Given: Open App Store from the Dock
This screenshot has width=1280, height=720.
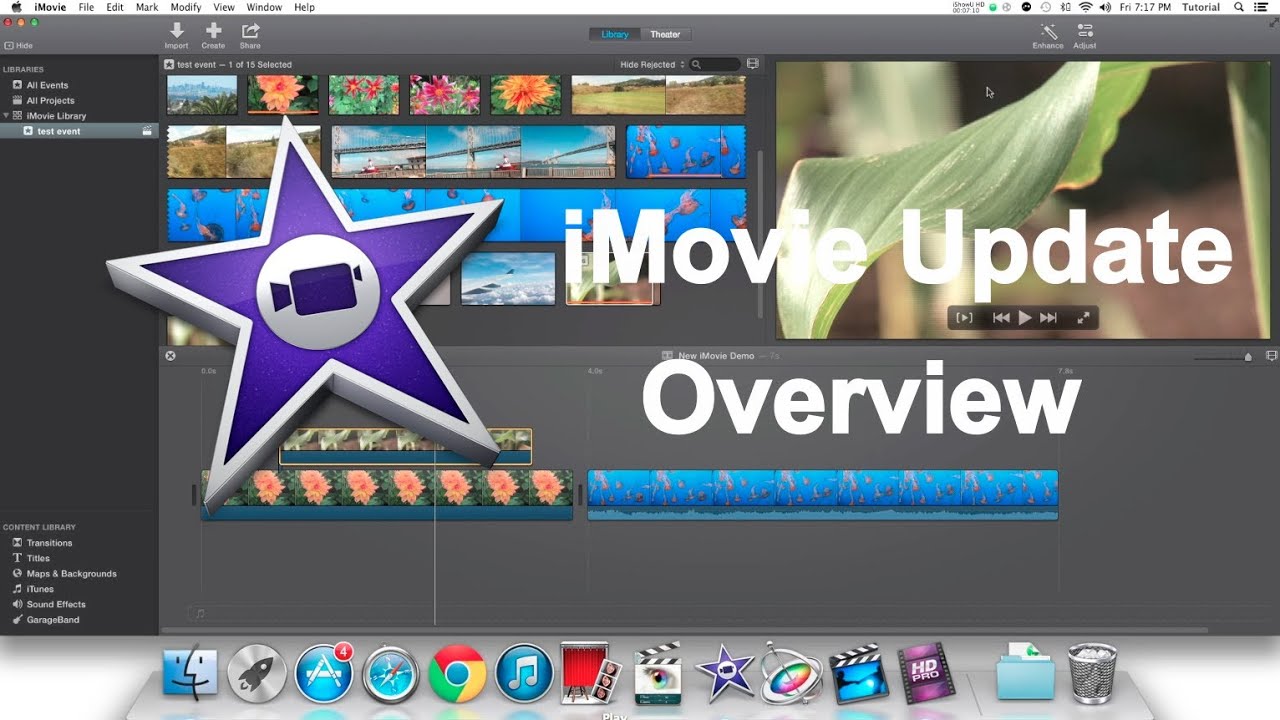Looking at the screenshot, I should pos(324,672).
